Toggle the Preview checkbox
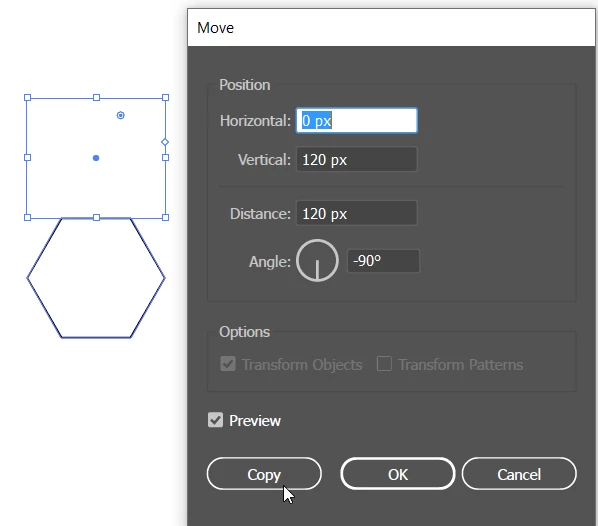 pyautogui.click(x=215, y=420)
